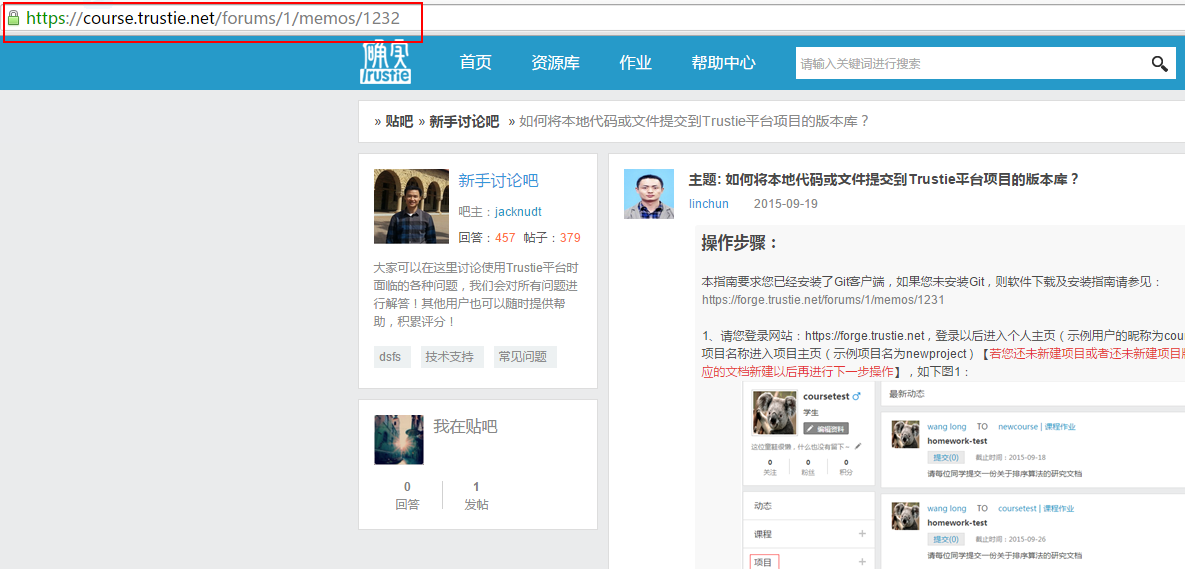Click the 帖子 count 379
The image size is (1185, 569).
pos(571,238)
